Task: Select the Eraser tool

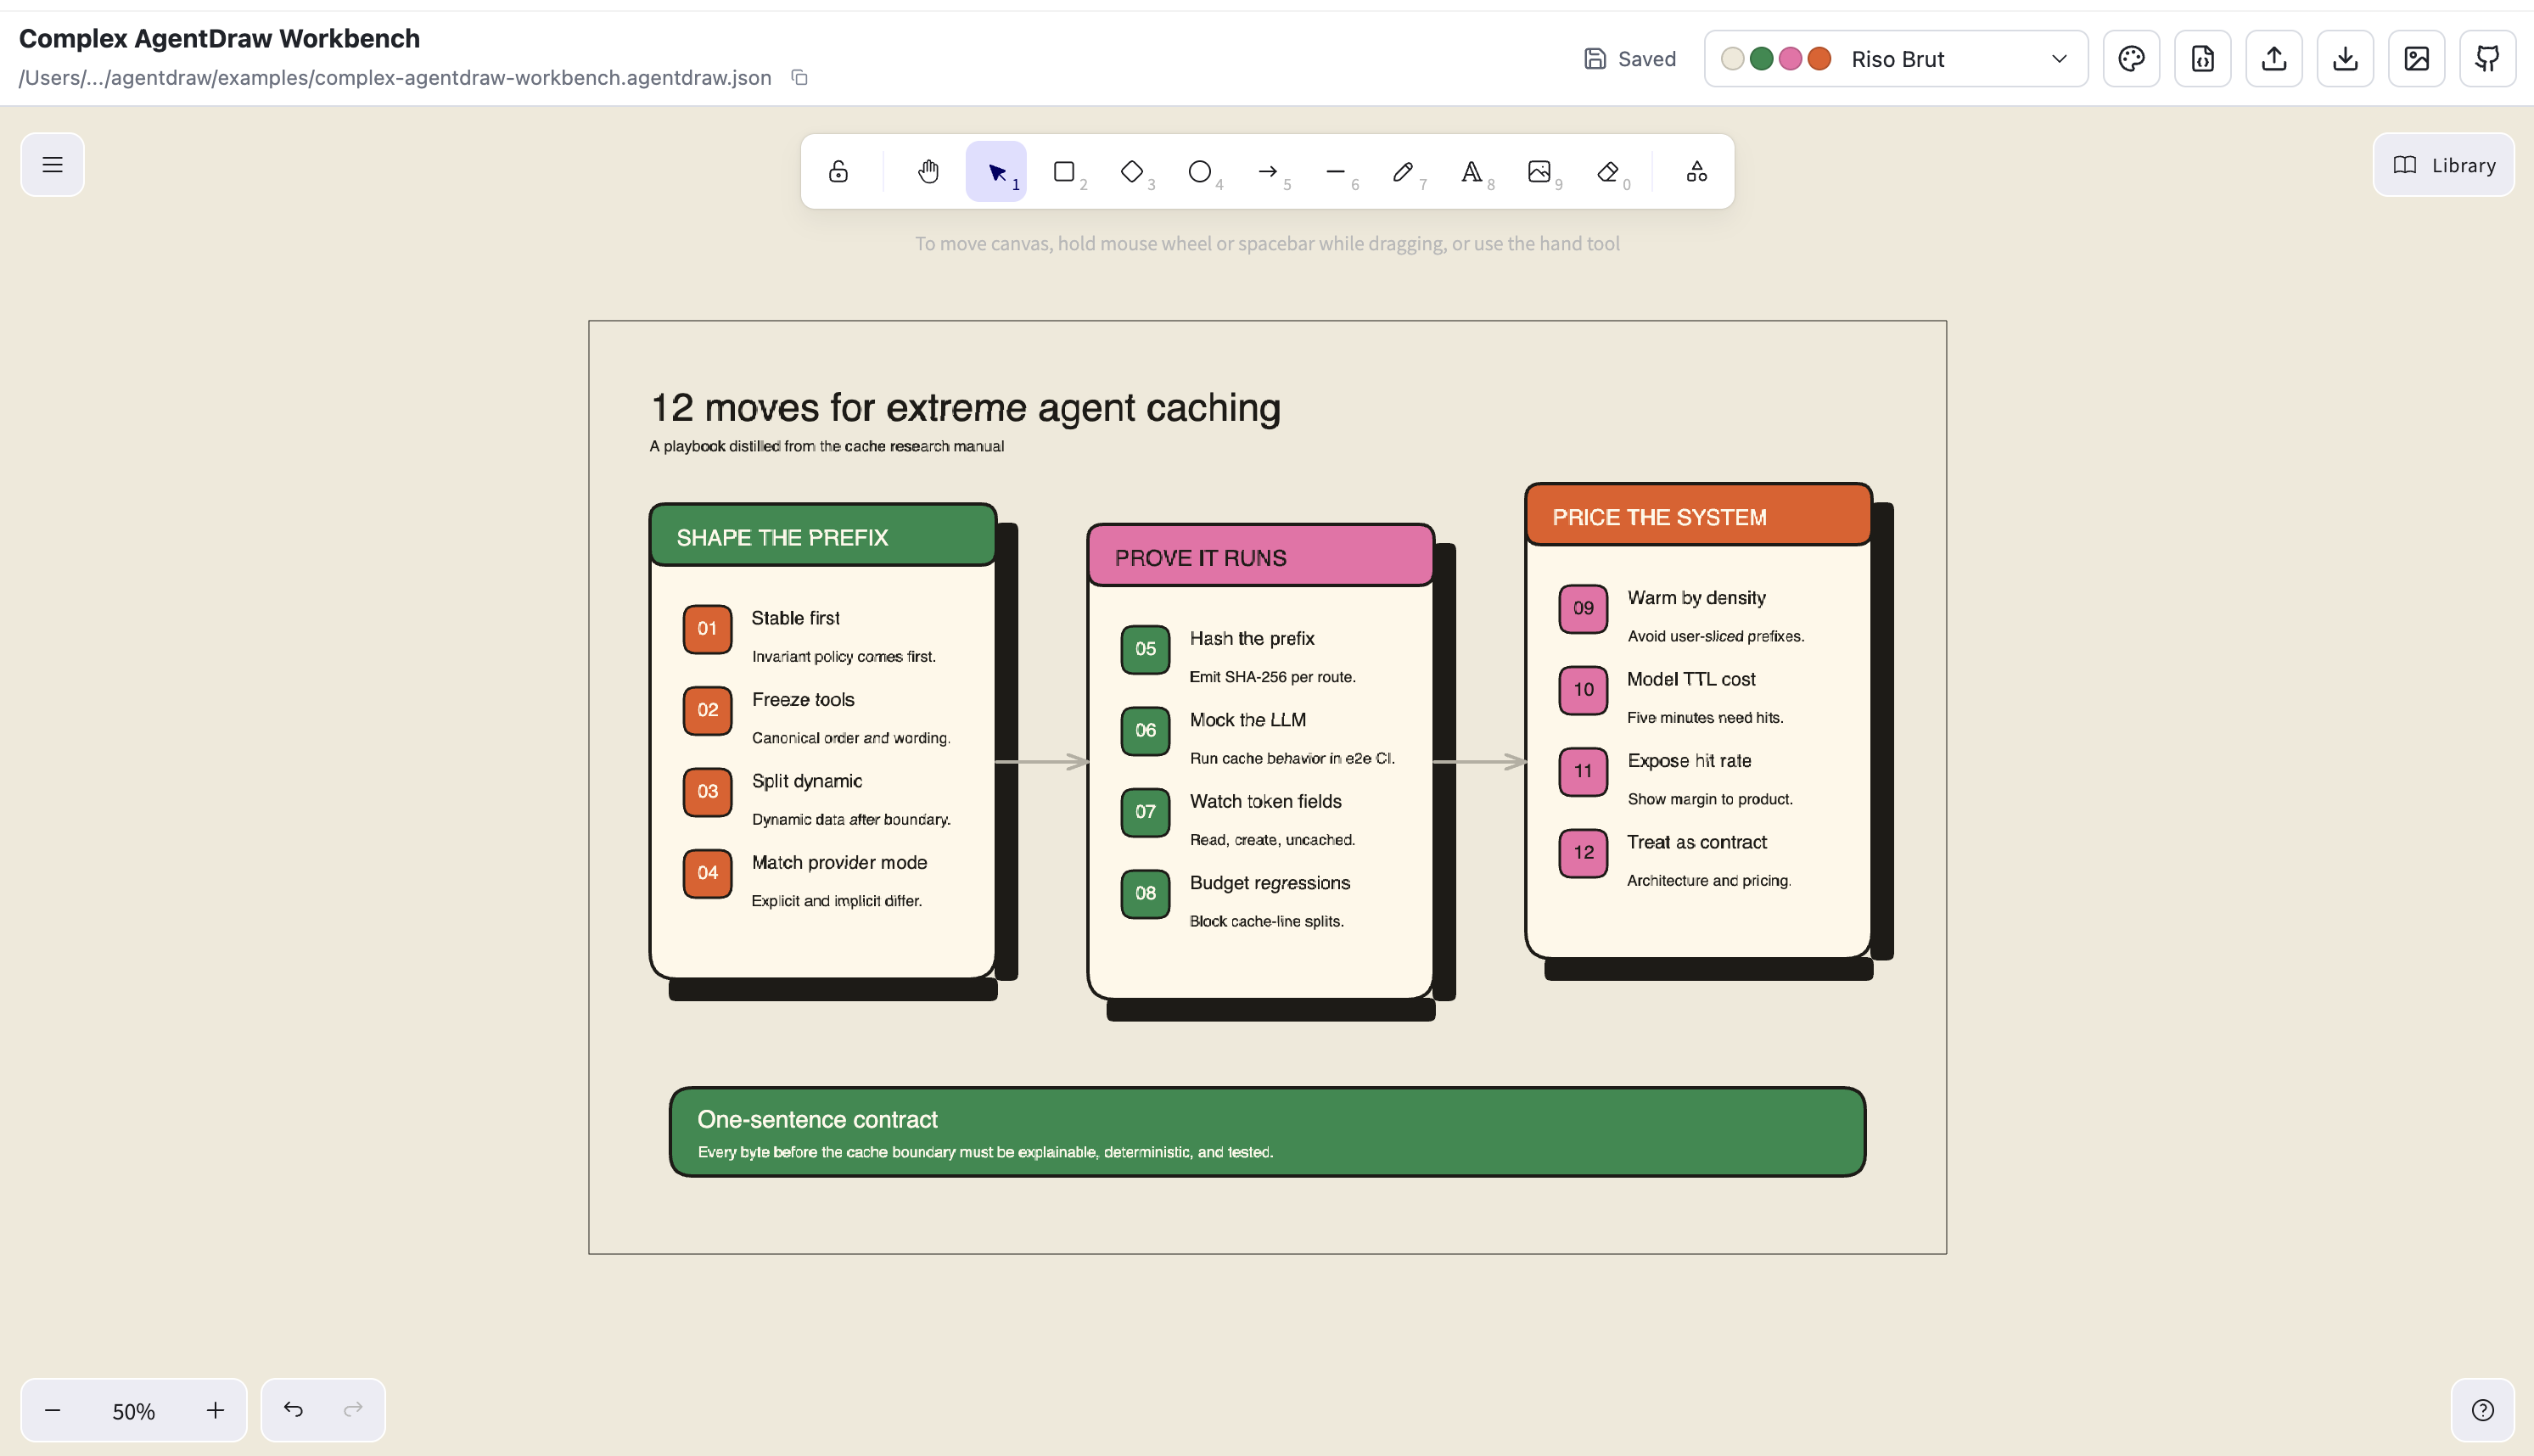Action: point(1608,172)
